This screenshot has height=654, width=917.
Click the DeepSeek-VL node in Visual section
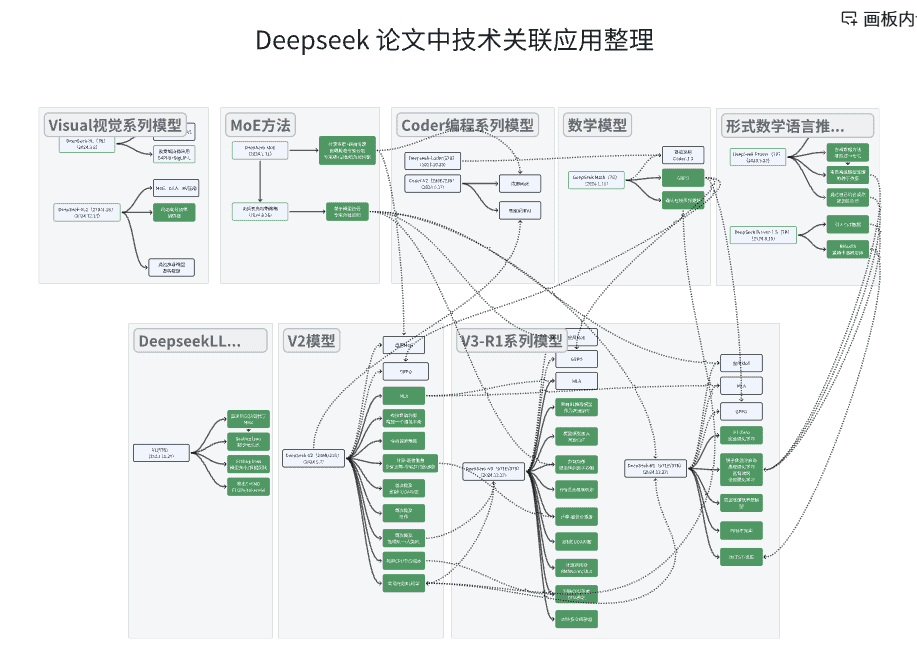click(x=87, y=144)
